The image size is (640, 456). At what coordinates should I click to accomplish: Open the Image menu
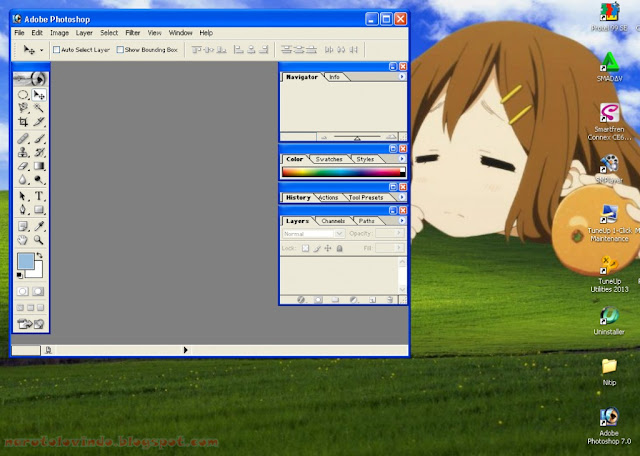(59, 33)
